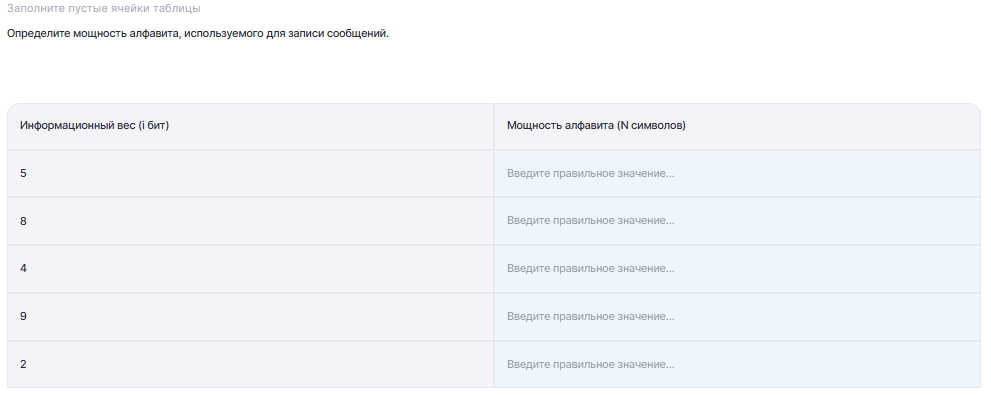Image resolution: width=991 pixels, height=395 pixels.
Task: Click the cell with value 5
Action: (x=250, y=173)
